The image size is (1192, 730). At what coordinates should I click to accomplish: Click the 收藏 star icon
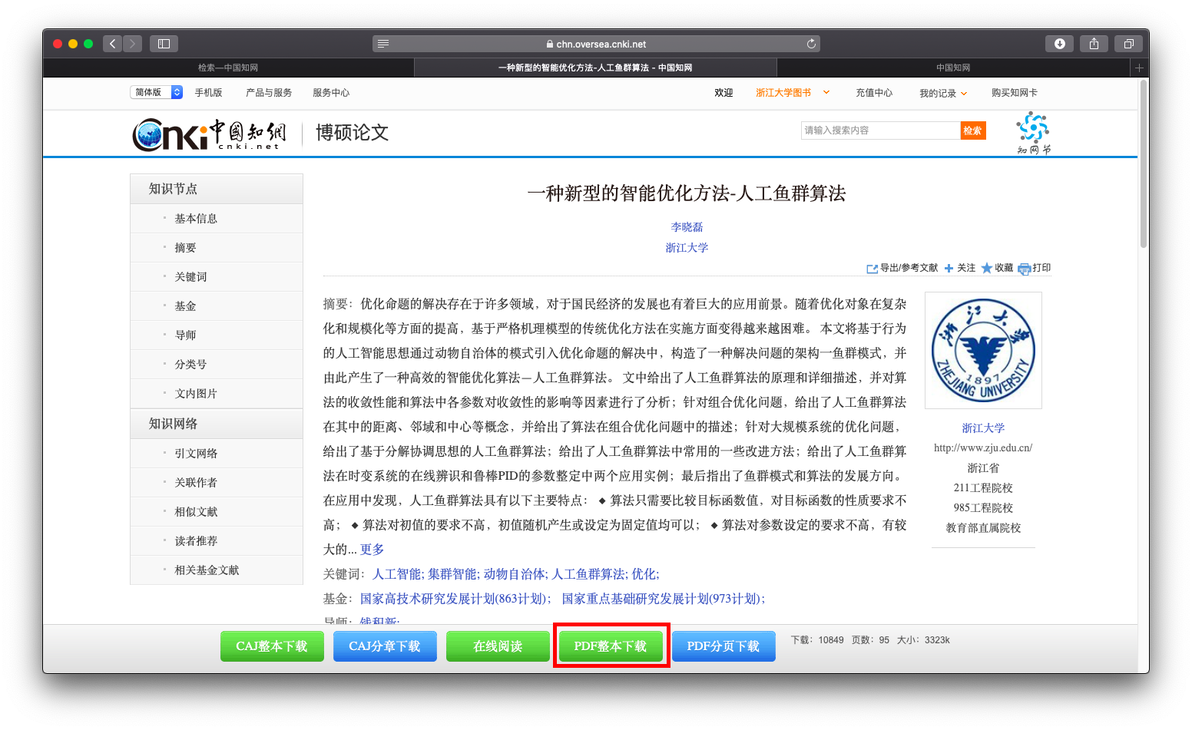click(x=987, y=268)
